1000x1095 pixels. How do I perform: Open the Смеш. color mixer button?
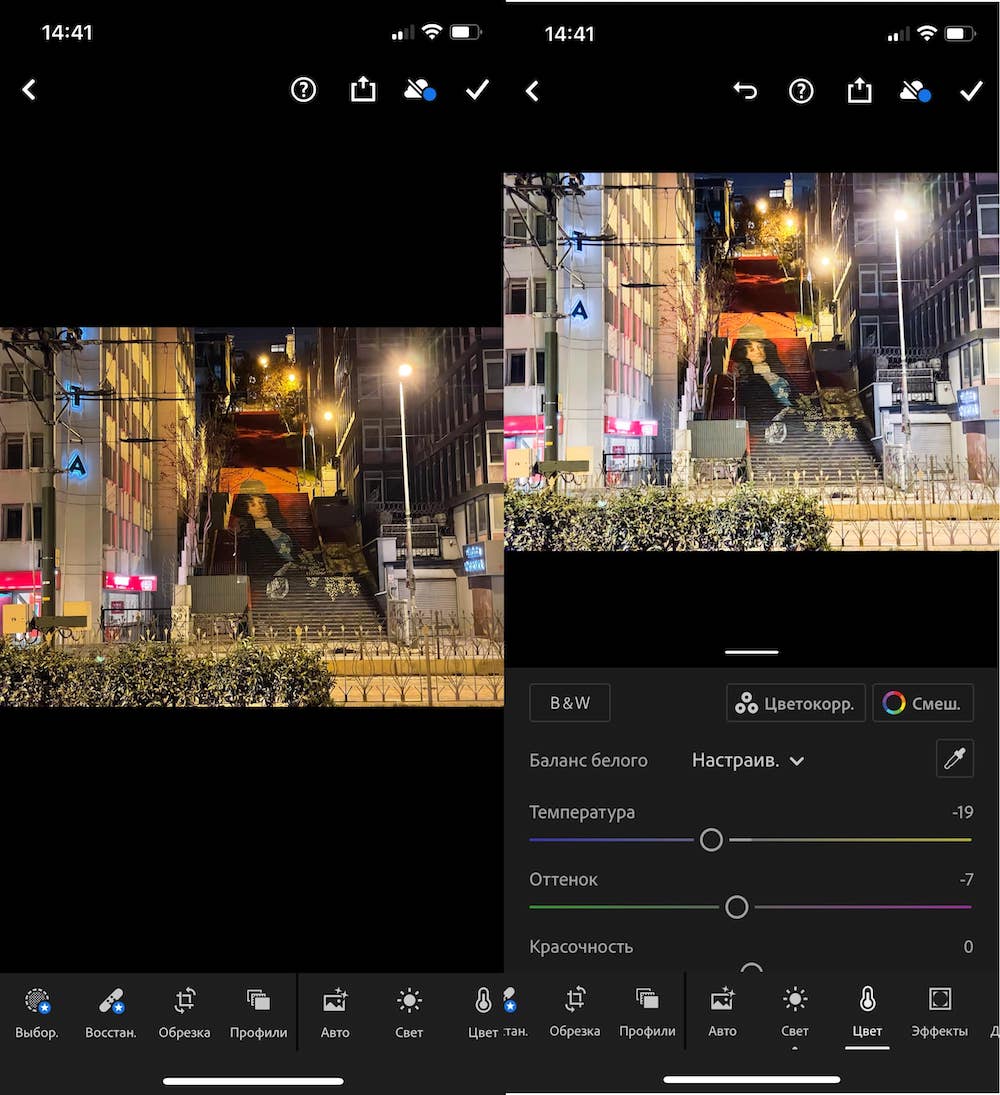coord(922,703)
